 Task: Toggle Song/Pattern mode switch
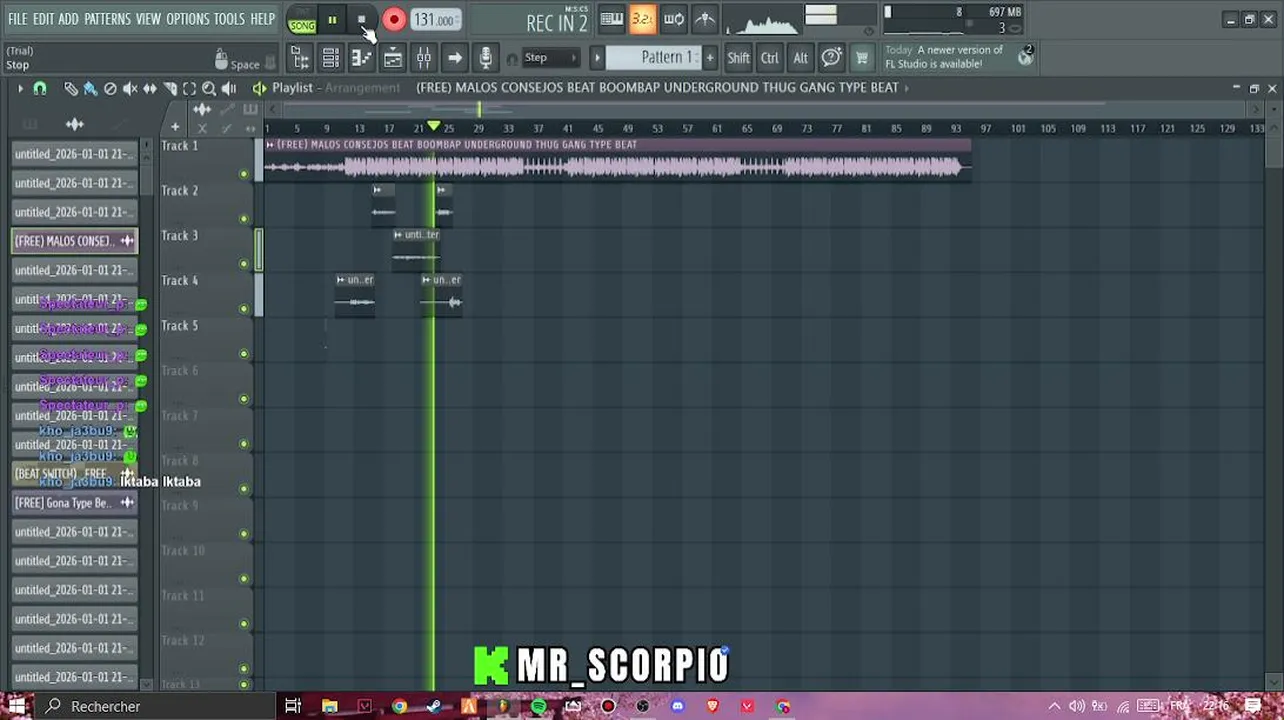pyautogui.click(x=301, y=20)
